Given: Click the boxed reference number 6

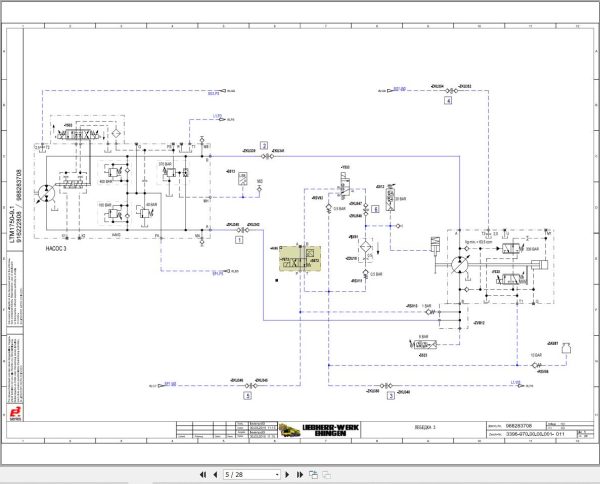Looking at the screenshot, I should (375, 209).
